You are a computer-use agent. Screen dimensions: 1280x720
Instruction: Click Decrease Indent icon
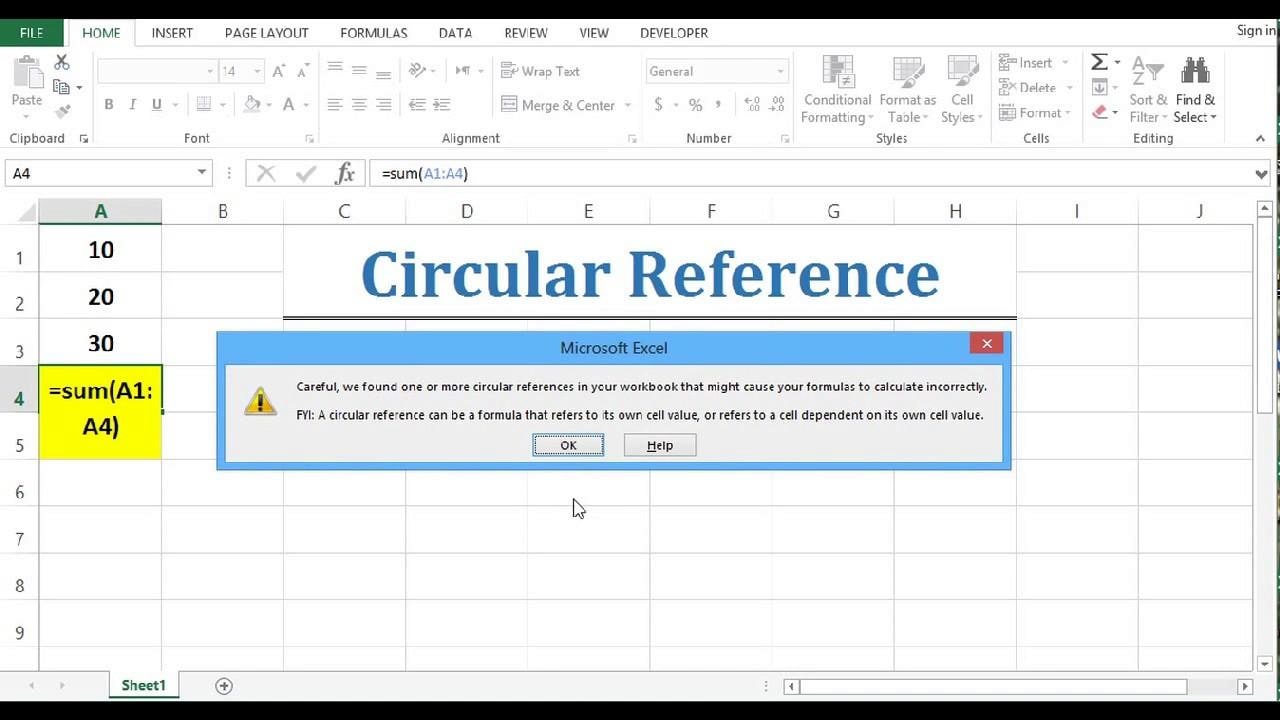point(417,104)
